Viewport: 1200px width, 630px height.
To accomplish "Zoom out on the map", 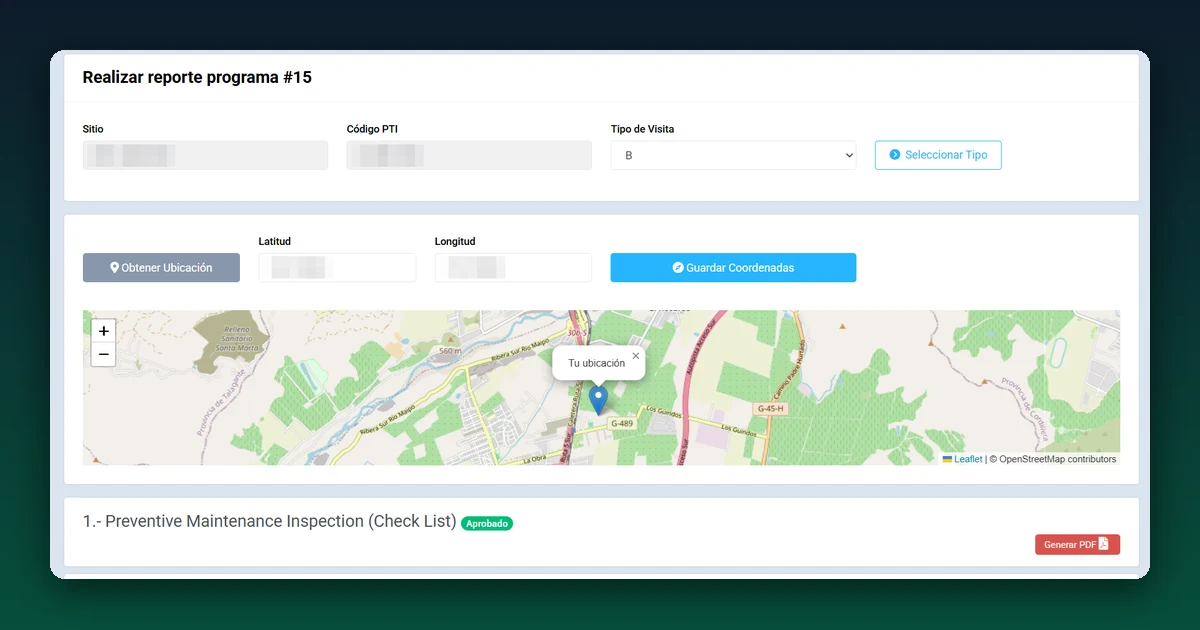I will click(x=104, y=355).
